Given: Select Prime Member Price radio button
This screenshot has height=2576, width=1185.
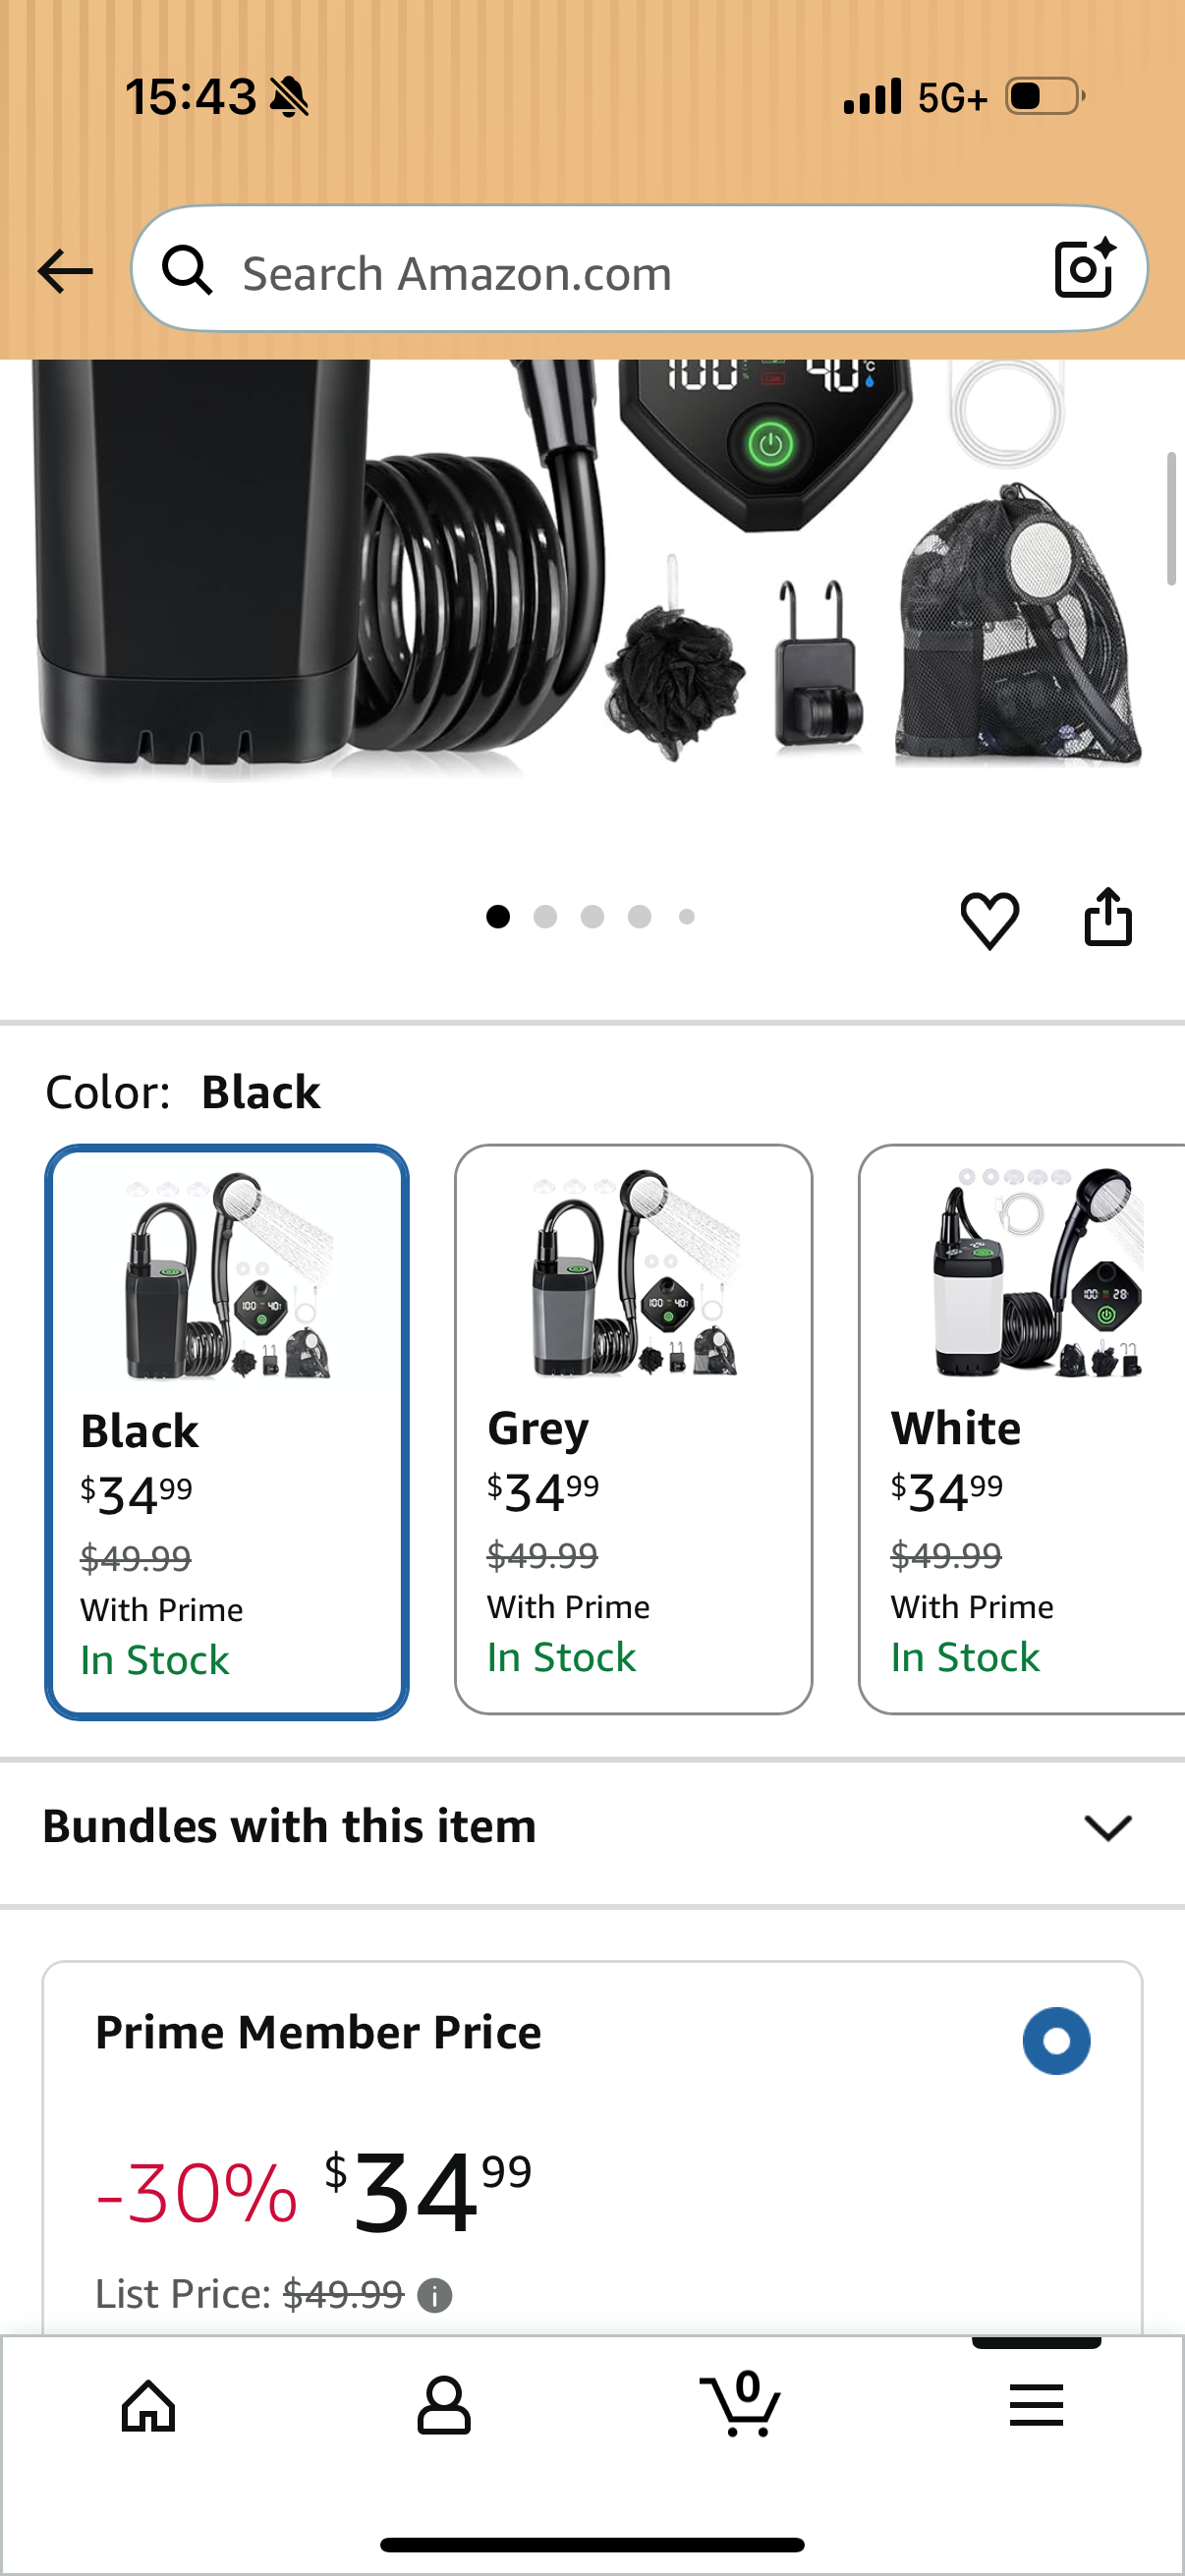Looking at the screenshot, I should [1056, 2040].
